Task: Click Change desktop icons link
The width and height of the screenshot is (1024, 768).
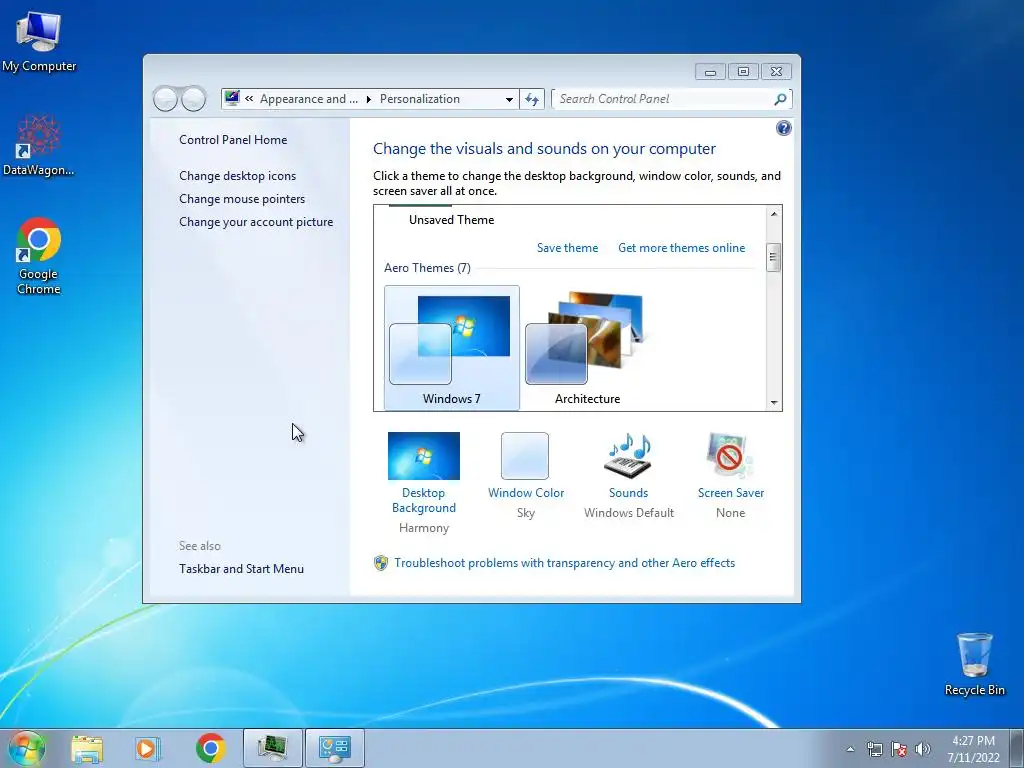Action: pyautogui.click(x=238, y=176)
